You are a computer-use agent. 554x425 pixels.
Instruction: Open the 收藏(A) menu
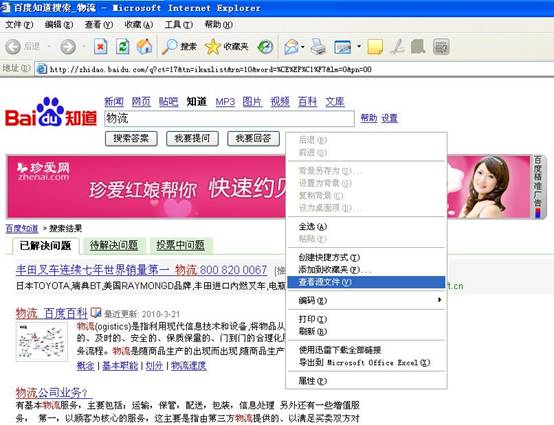click(x=138, y=25)
